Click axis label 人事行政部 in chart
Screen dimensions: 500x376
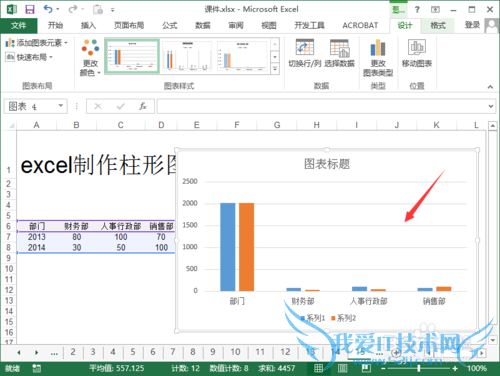(368, 301)
